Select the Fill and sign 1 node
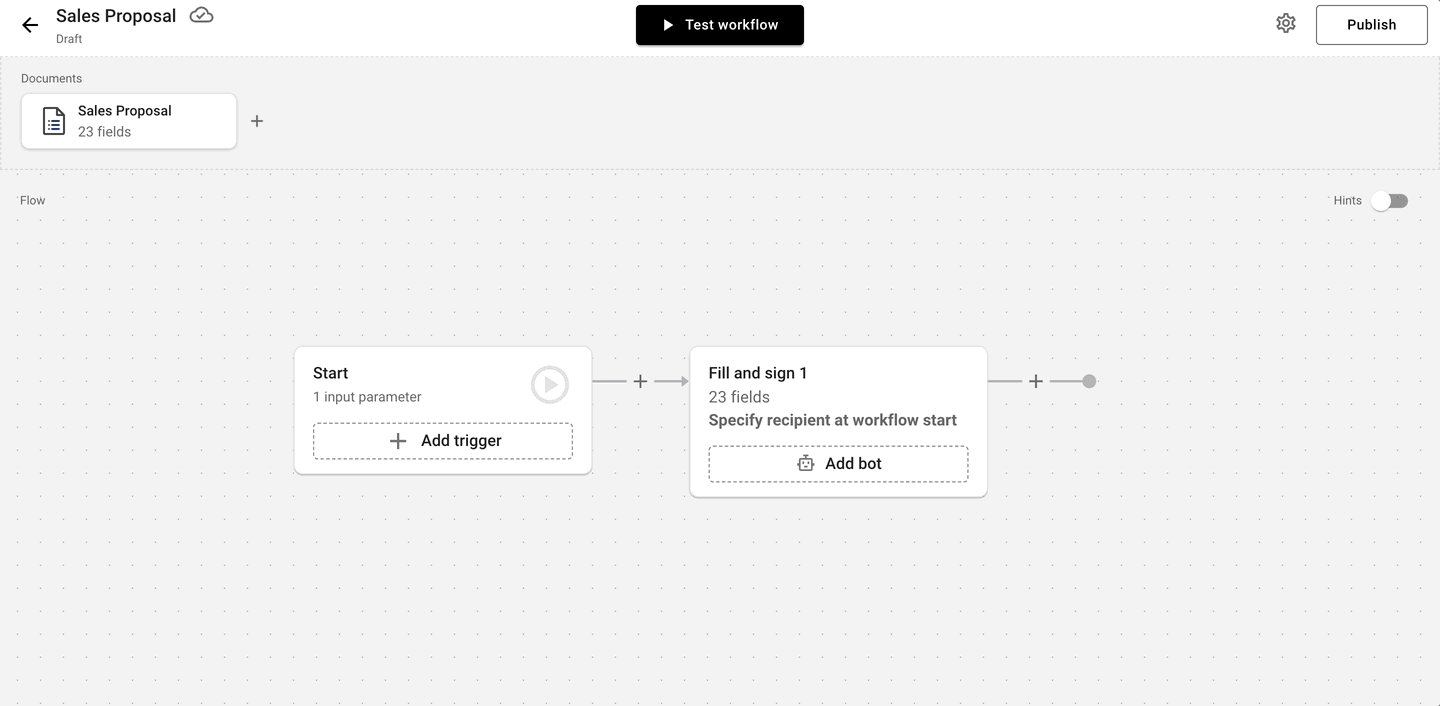Screen dimensions: 1440x706 coord(838,395)
